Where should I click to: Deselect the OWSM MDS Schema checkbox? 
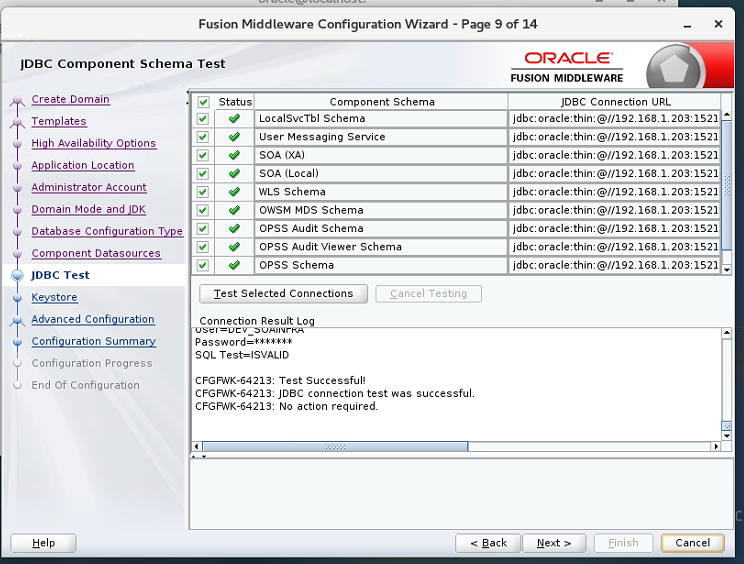[203, 210]
